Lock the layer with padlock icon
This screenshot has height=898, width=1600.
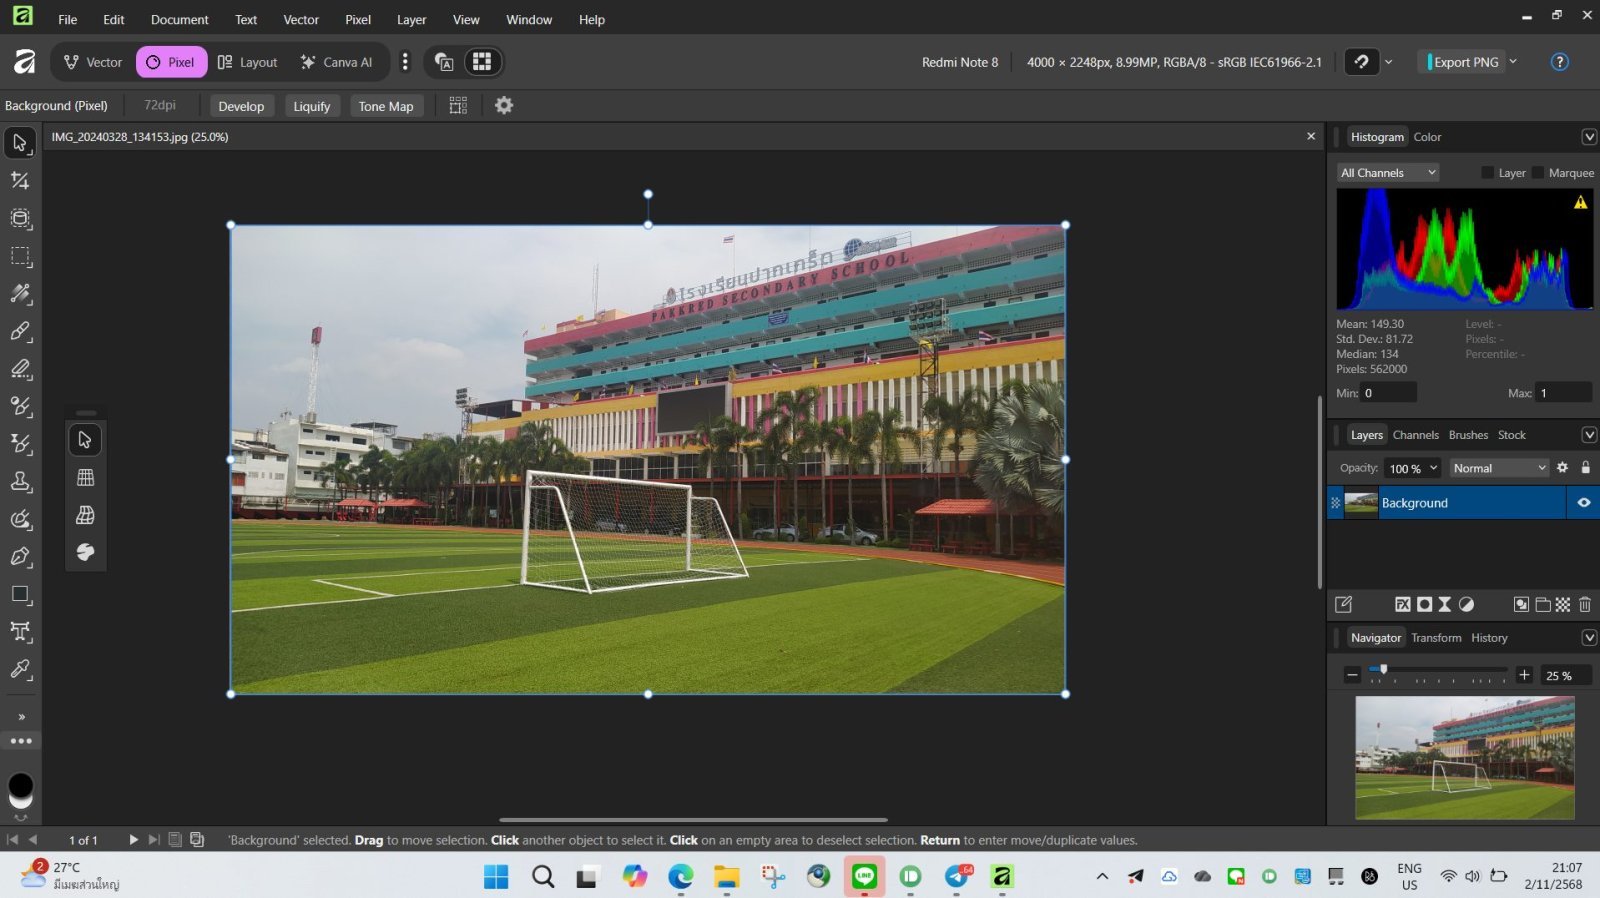[1585, 468]
